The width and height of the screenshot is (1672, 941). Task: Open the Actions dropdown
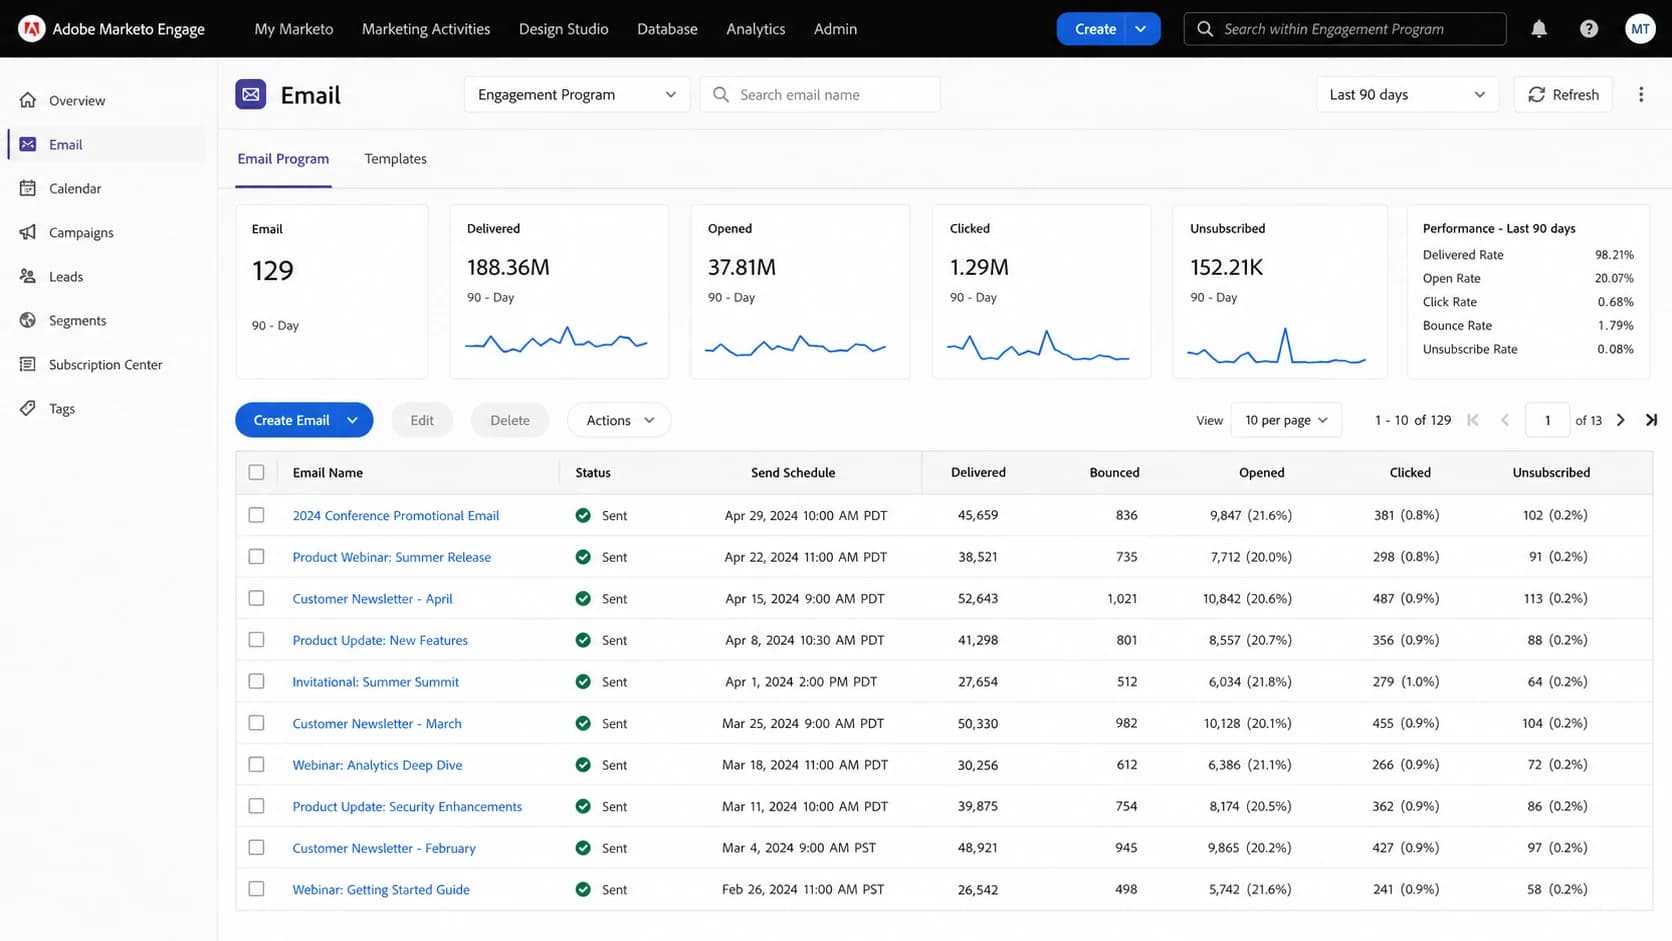click(619, 420)
